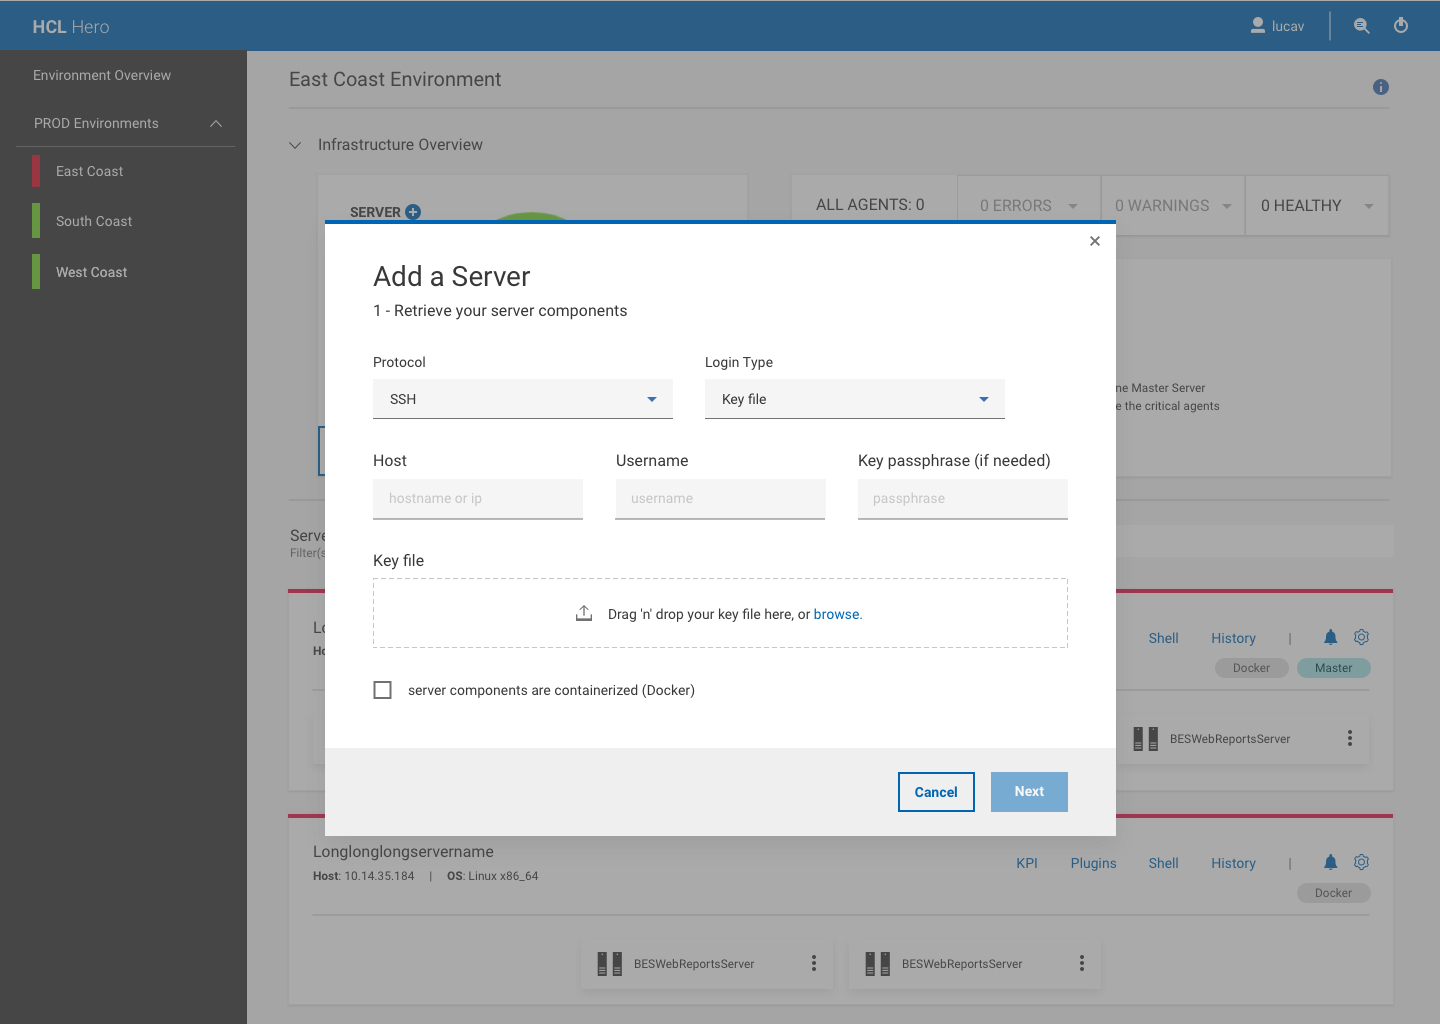Open the Login Type dropdown
The width and height of the screenshot is (1440, 1024).
(854, 399)
